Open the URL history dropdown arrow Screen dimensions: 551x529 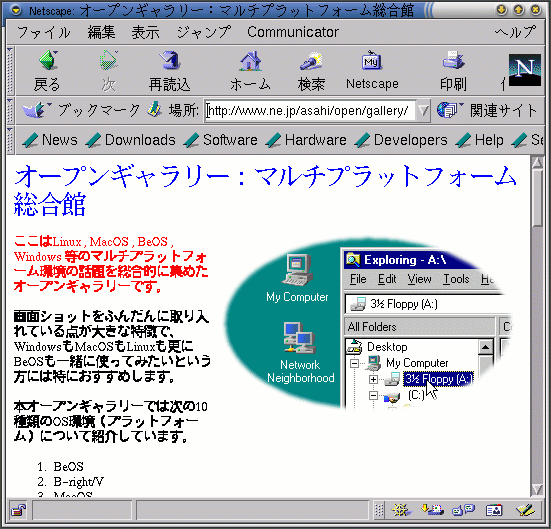[423, 111]
